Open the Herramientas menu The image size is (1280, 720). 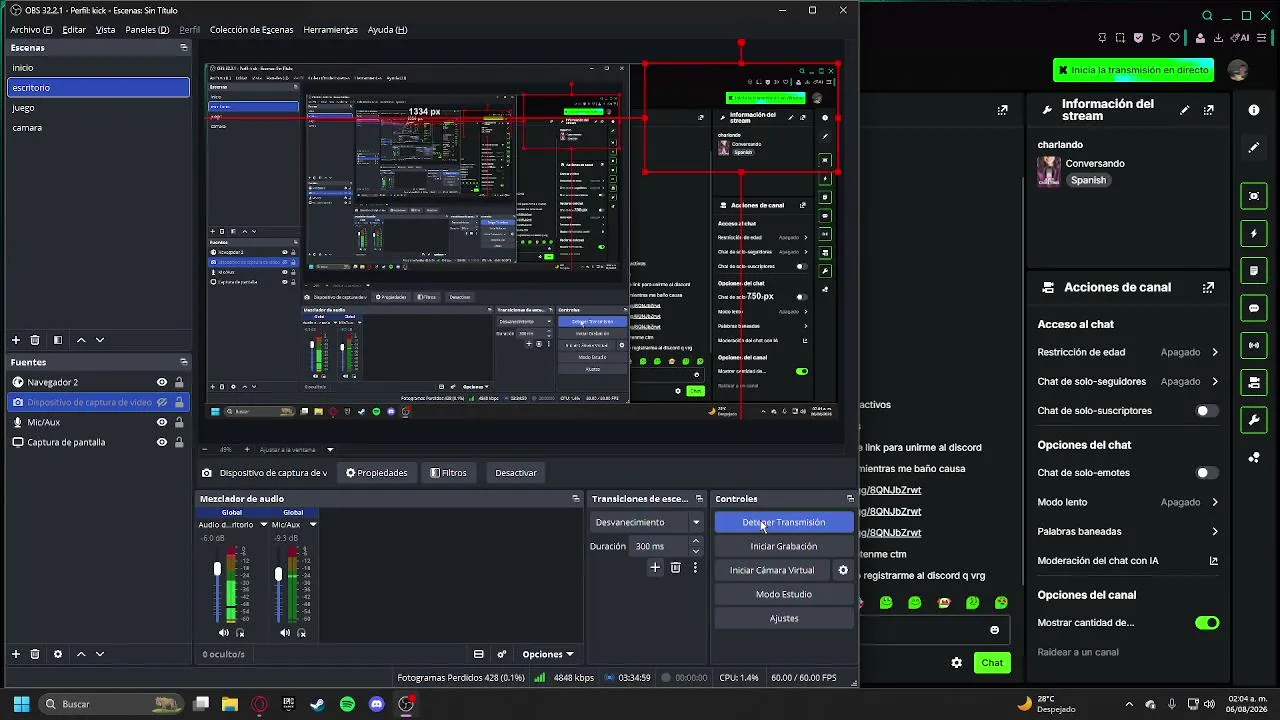pos(330,30)
